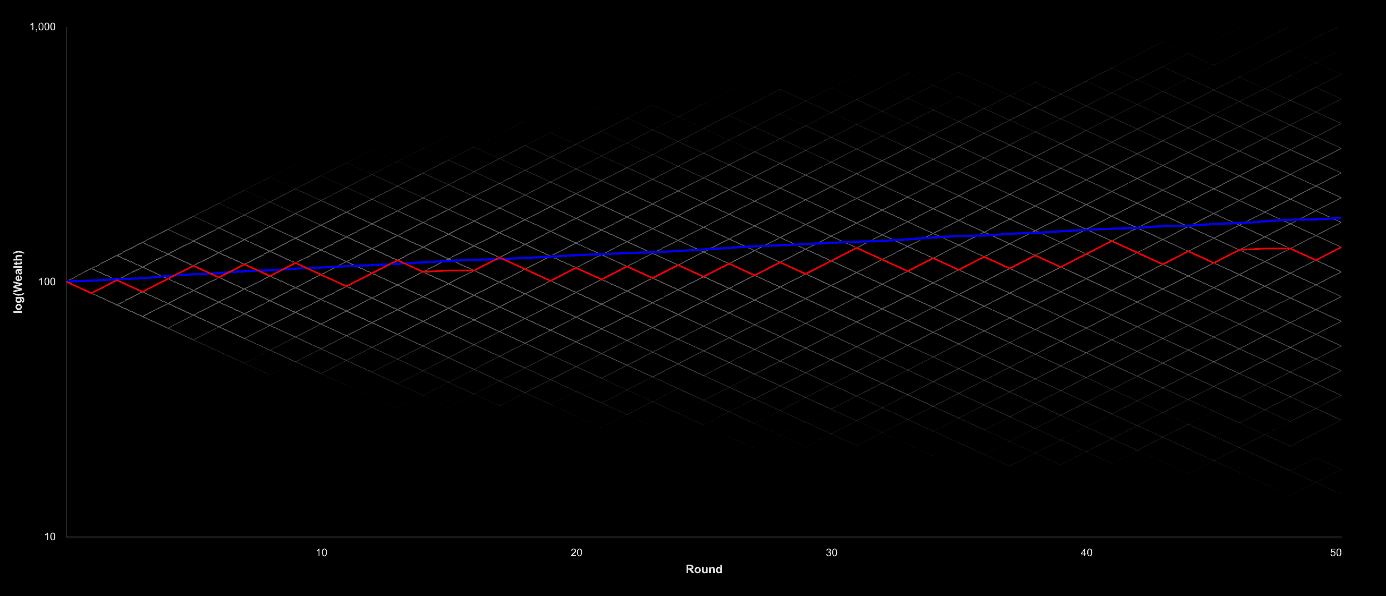Select the blue line above round 30

pos(831,243)
